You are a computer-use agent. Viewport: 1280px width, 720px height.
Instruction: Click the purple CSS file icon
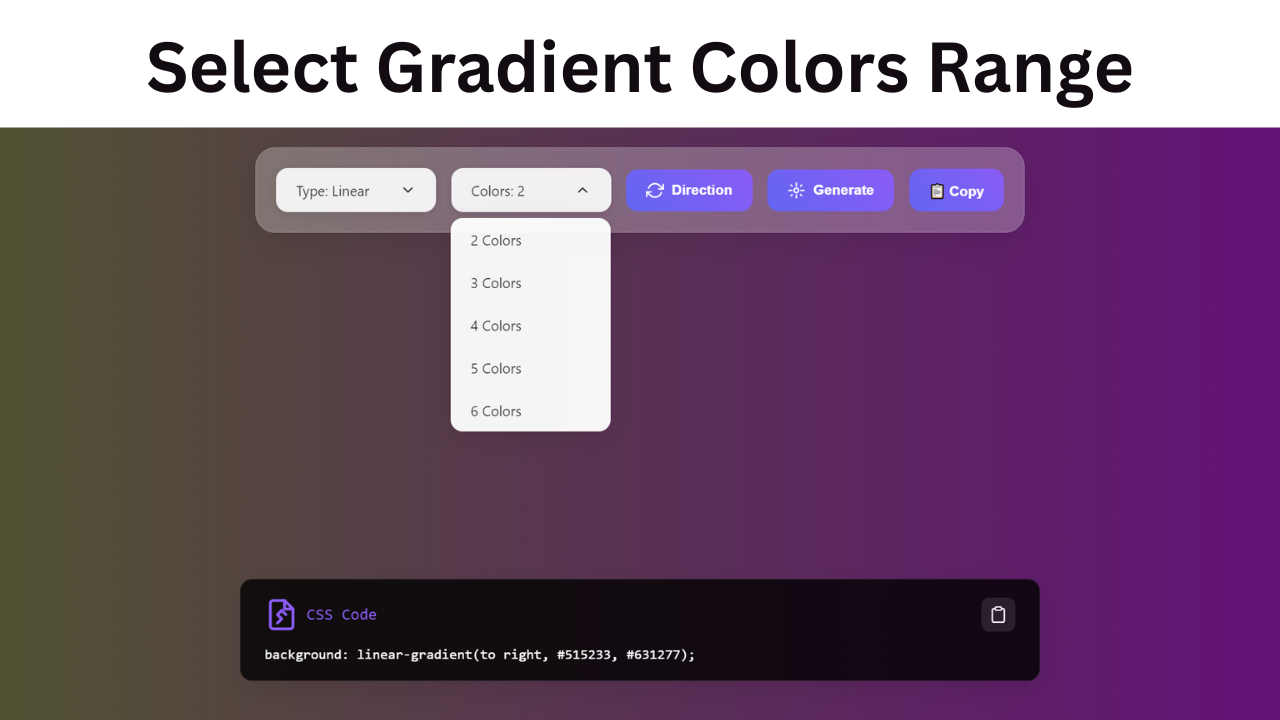[x=281, y=614]
